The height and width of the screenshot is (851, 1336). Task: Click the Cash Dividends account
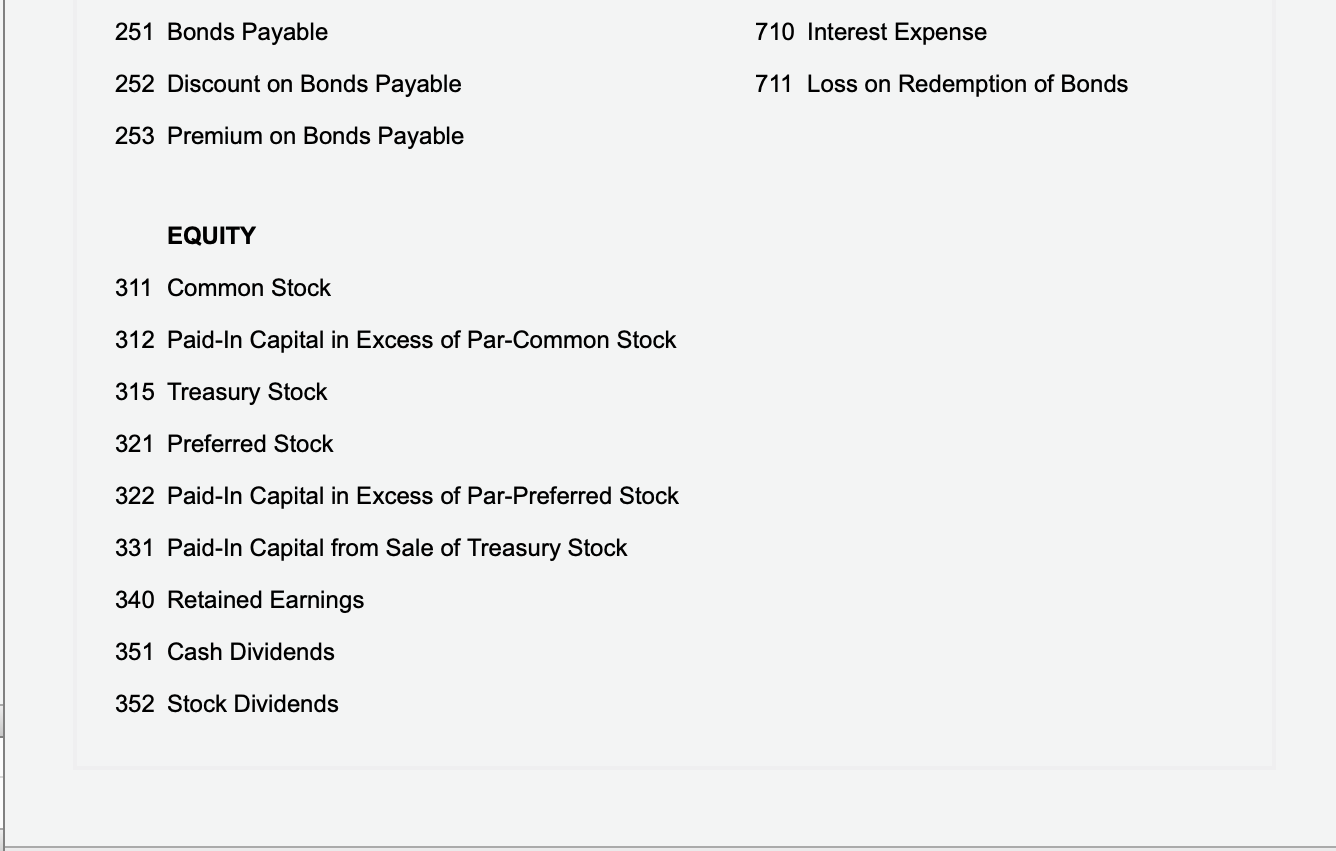[x=251, y=652]
